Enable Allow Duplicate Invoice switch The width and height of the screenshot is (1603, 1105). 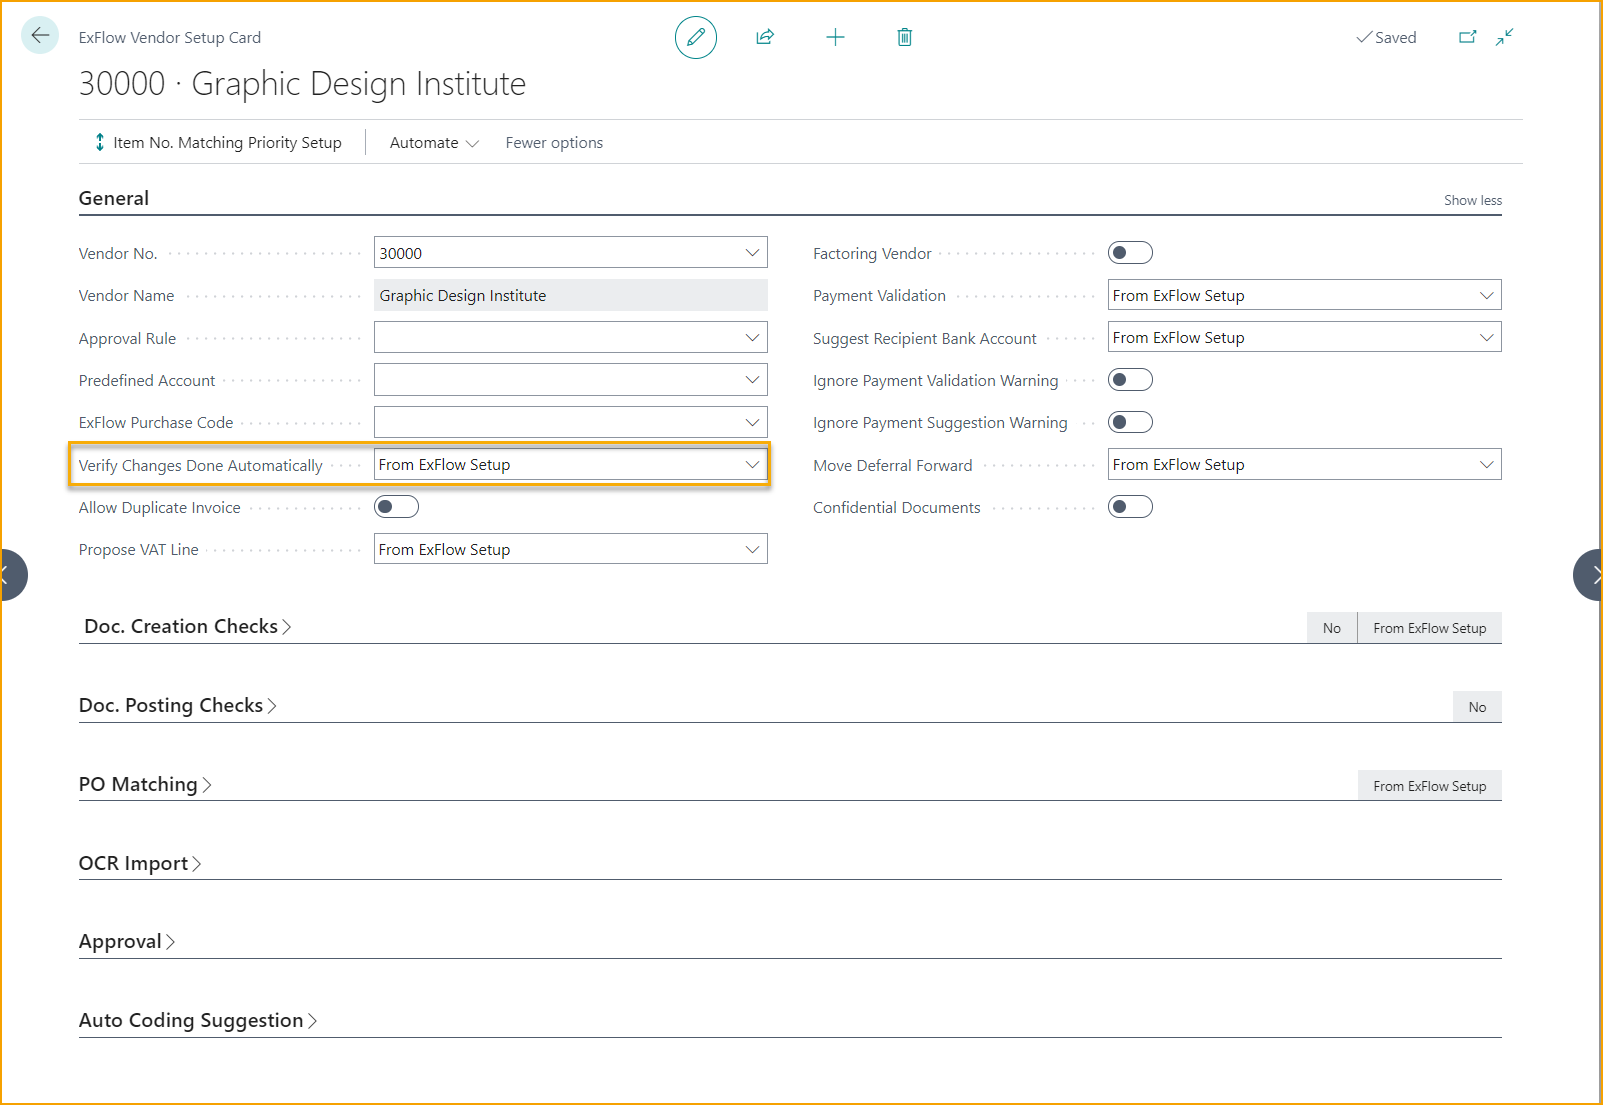[x=396, y=507]
